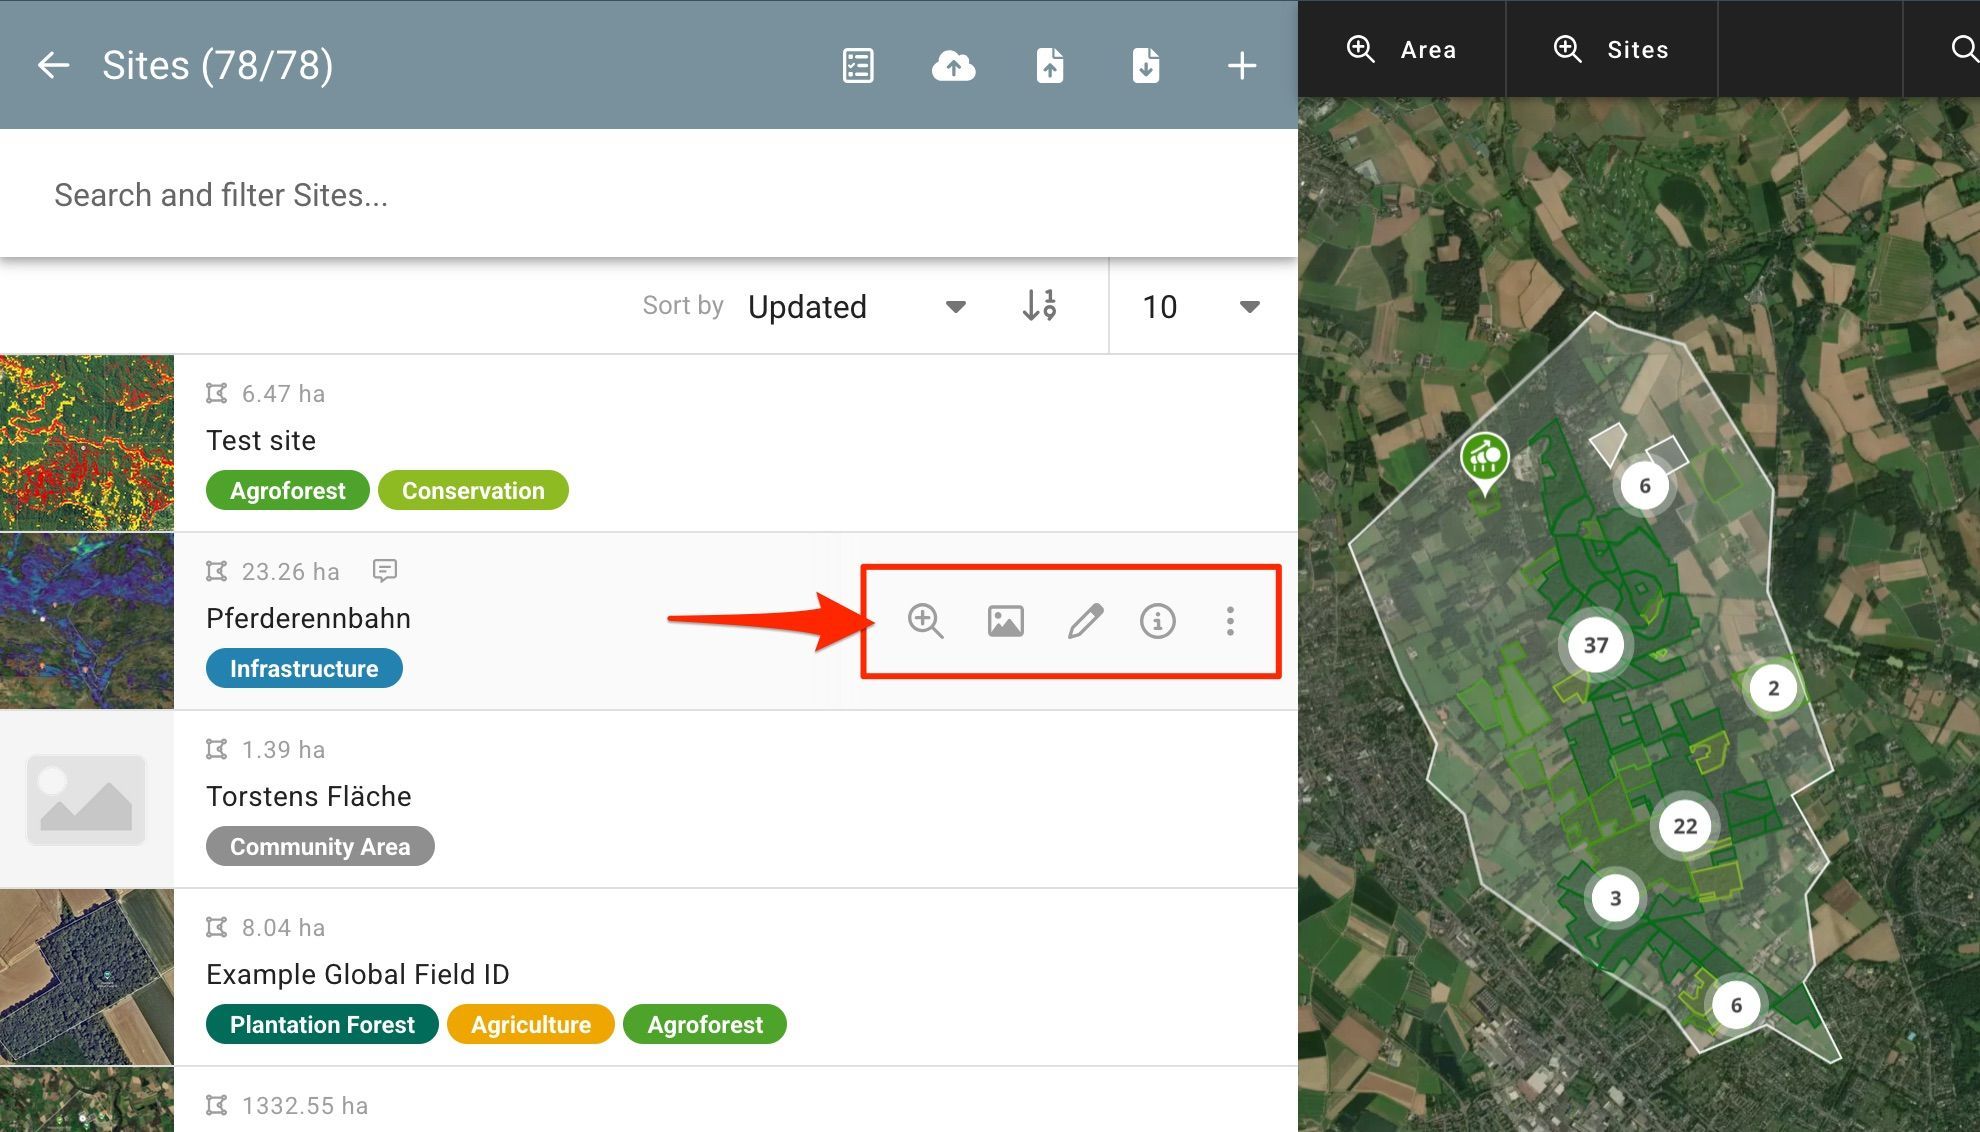The image size is (1980, 1132).
Task: Click the file import icon
Action: [1050, 66]
